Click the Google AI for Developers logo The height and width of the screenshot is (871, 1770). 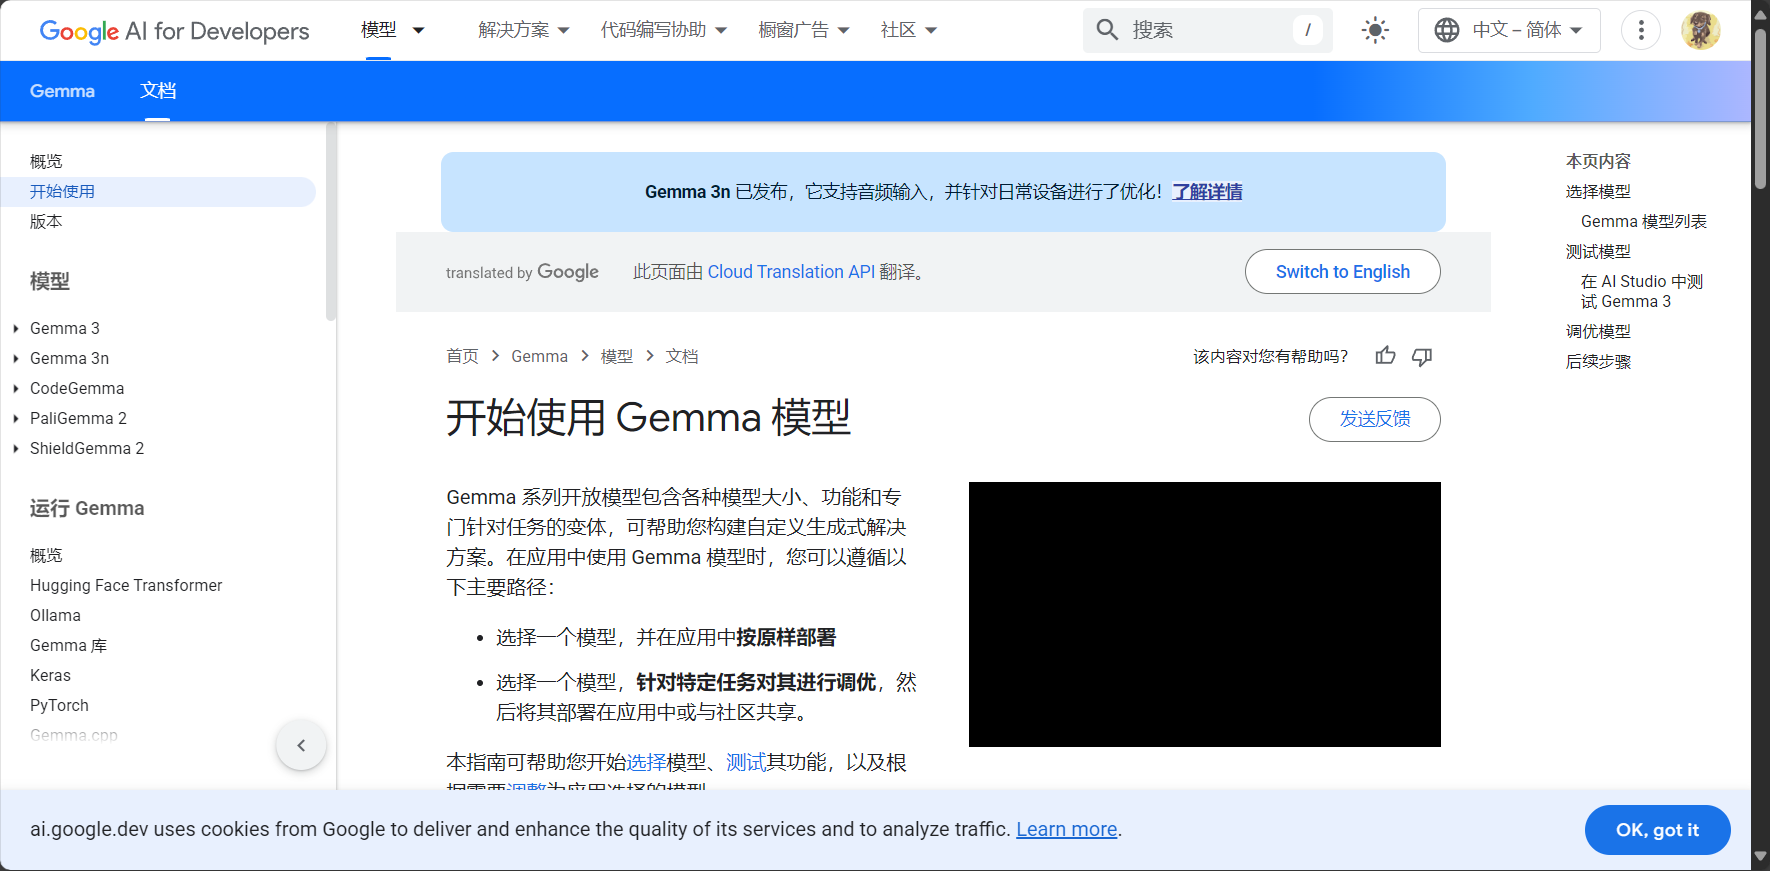pos(174,31)
